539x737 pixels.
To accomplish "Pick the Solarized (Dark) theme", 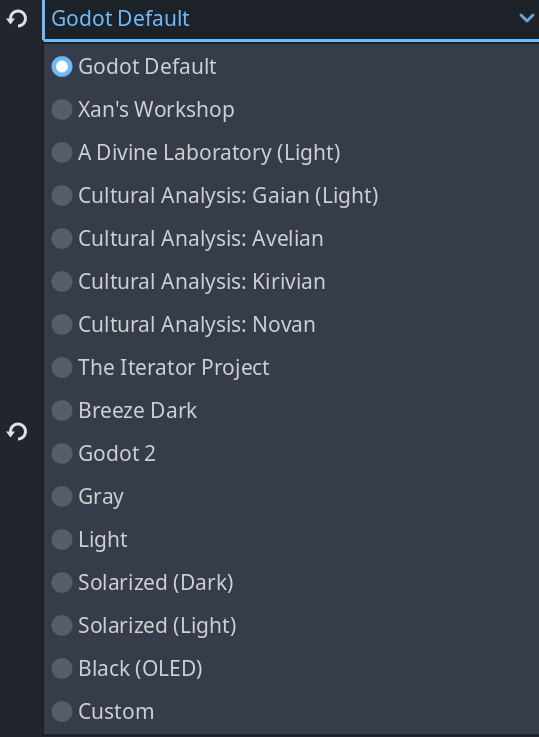I will [x=291, y=582].
